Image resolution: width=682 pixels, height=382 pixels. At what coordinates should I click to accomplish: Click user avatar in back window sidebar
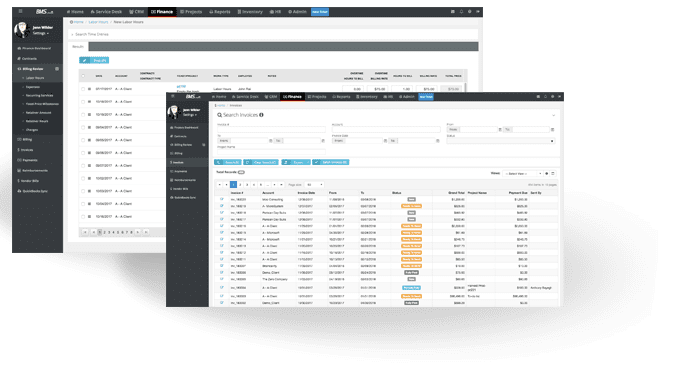coord(22,30)
